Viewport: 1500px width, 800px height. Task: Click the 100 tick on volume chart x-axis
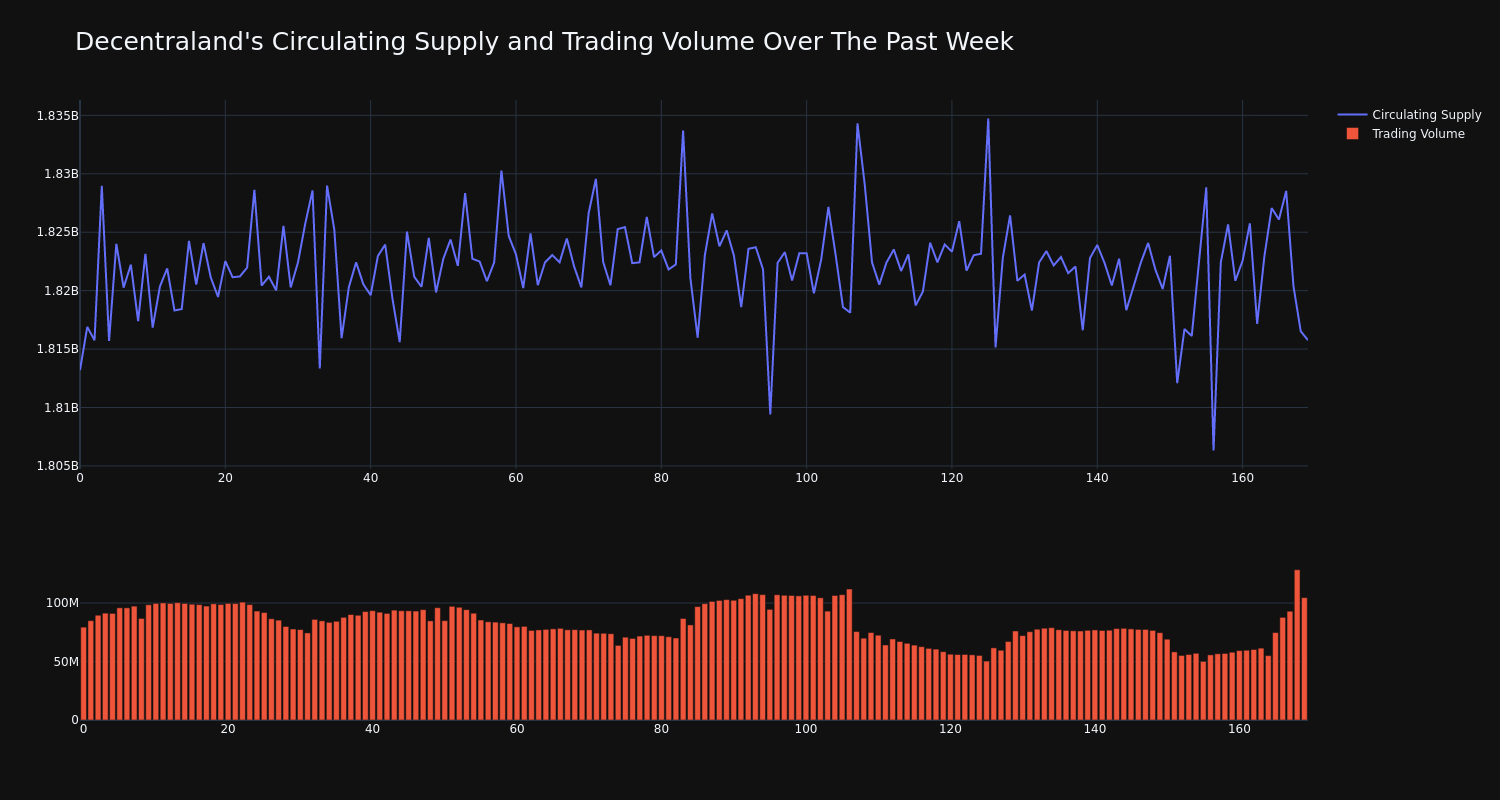click(x=806, y=729)
